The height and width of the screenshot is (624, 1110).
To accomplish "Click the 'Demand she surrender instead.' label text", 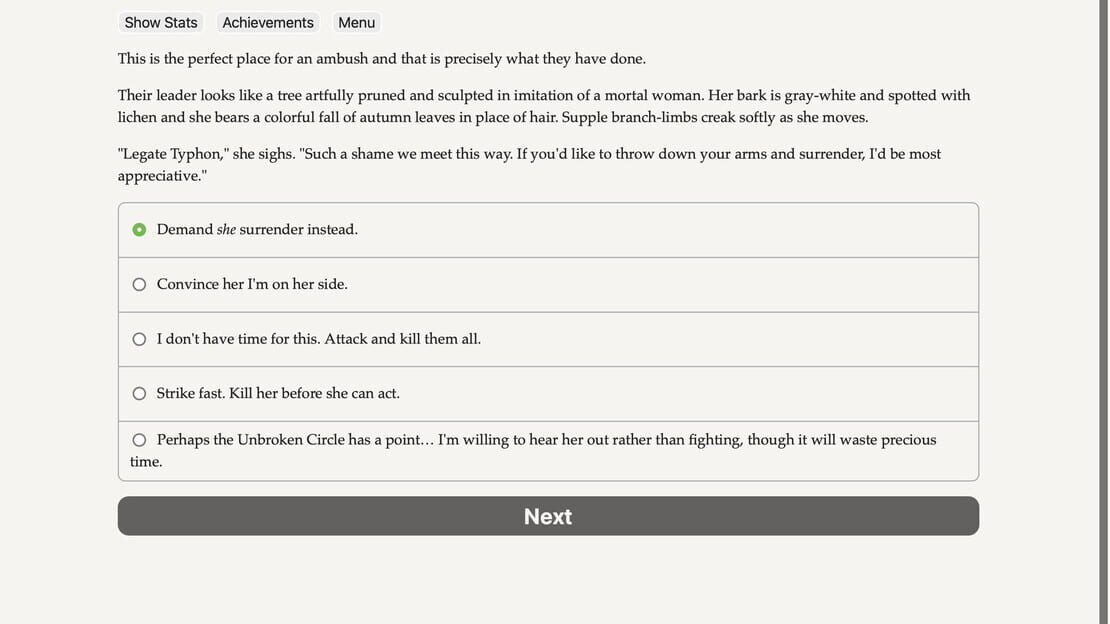I will click(257, 229).
